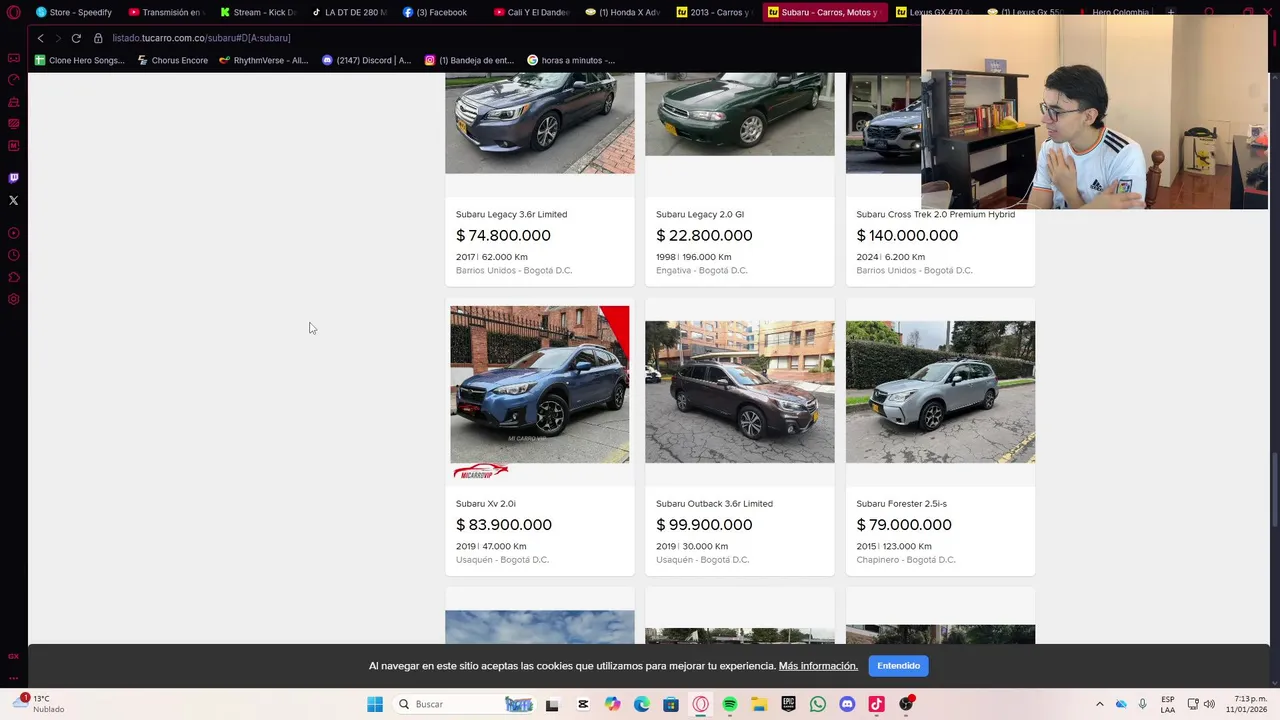The width and height of the screenshot is (1280, 720).
Task: Open the Opera GX main menu logo
Action: coord(13,12)
